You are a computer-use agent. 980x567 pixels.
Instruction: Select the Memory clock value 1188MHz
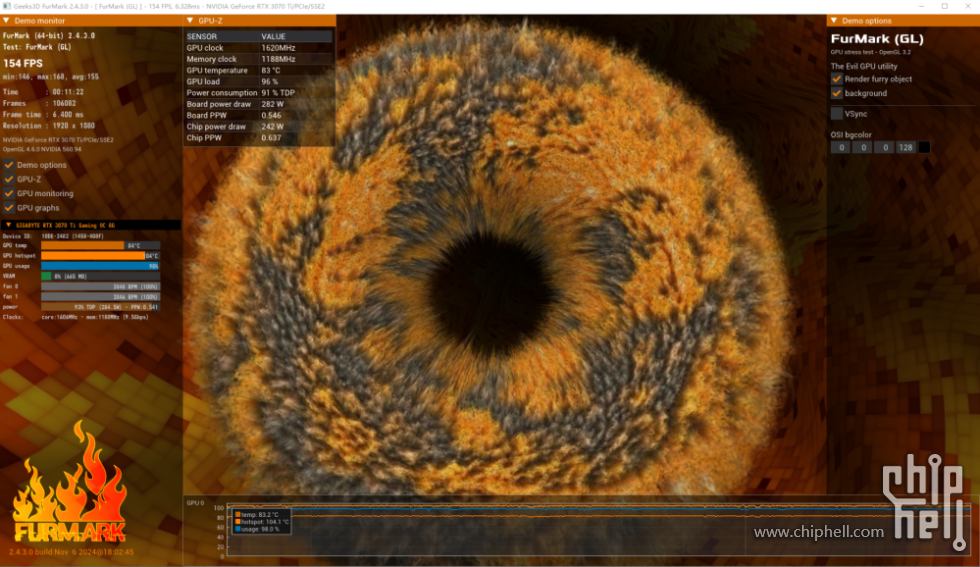pos(278,59)
